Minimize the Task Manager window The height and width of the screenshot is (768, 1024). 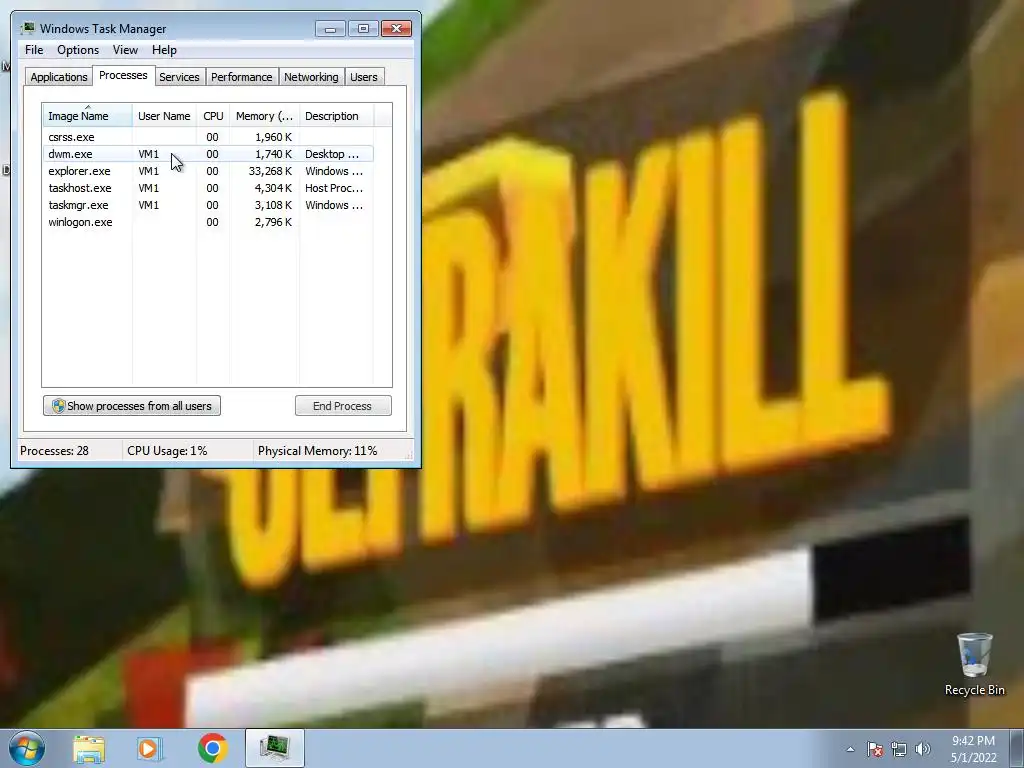(x=330, y=29)
